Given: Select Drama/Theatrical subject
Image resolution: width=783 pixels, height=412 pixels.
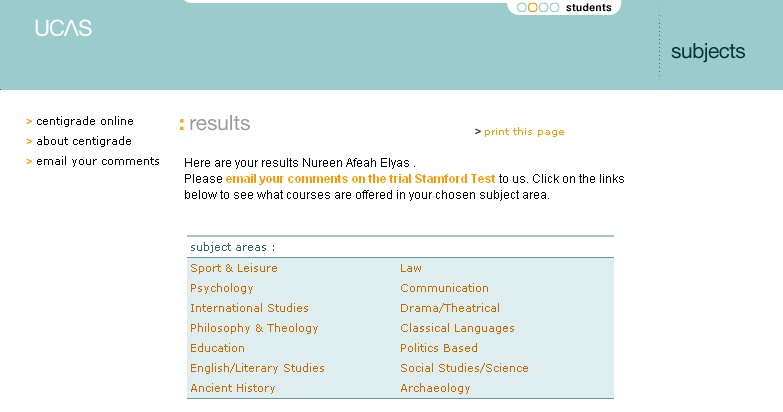Looking at the screenshot, I should pyautogui.click(x=450, y=308).
